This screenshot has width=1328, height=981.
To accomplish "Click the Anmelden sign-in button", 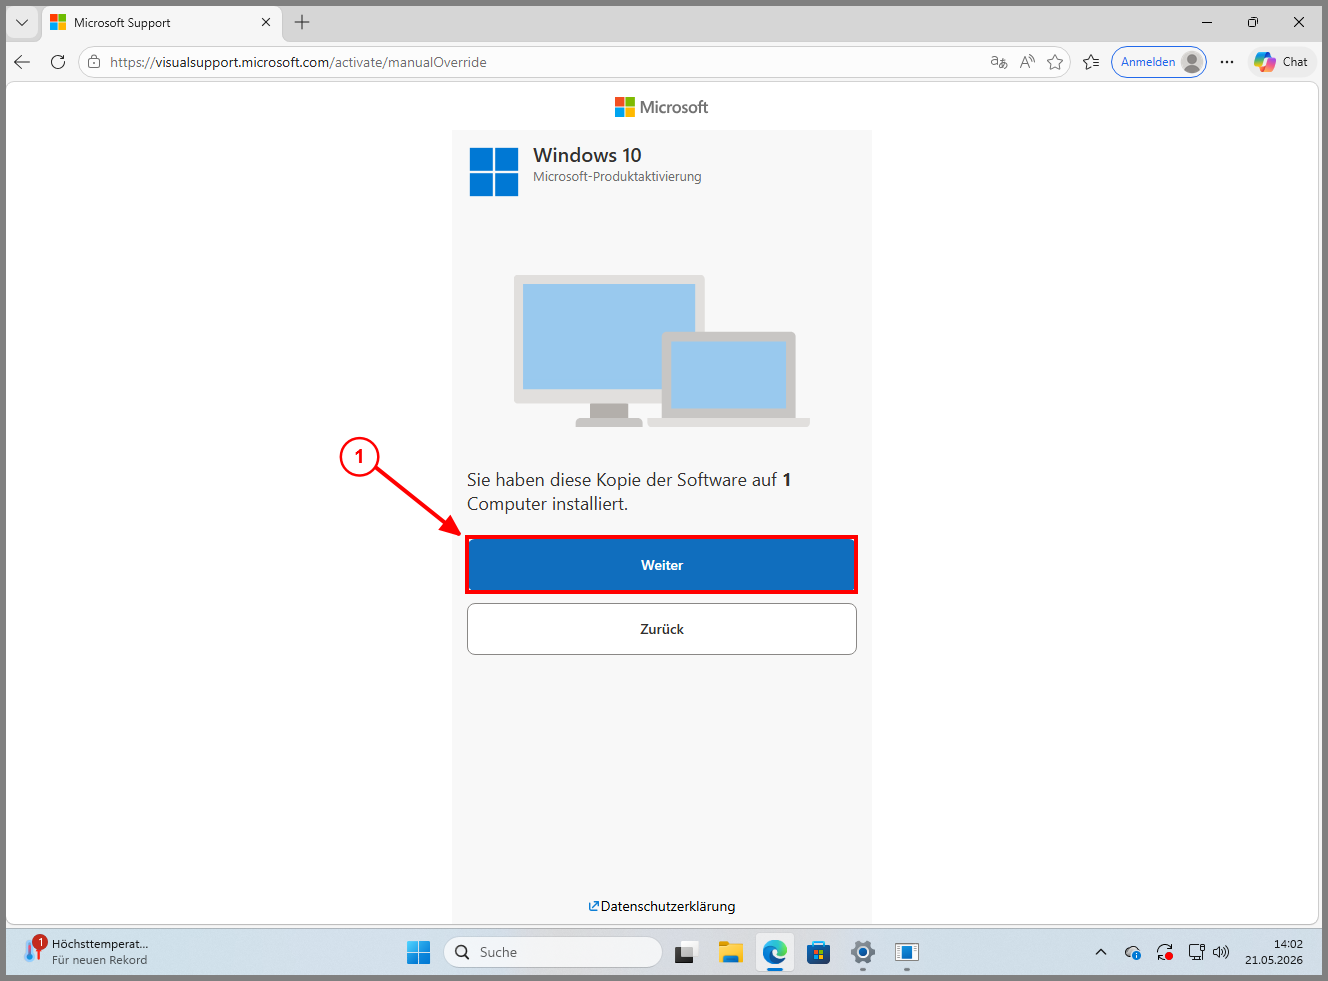I will click(x=1158, y=62).
